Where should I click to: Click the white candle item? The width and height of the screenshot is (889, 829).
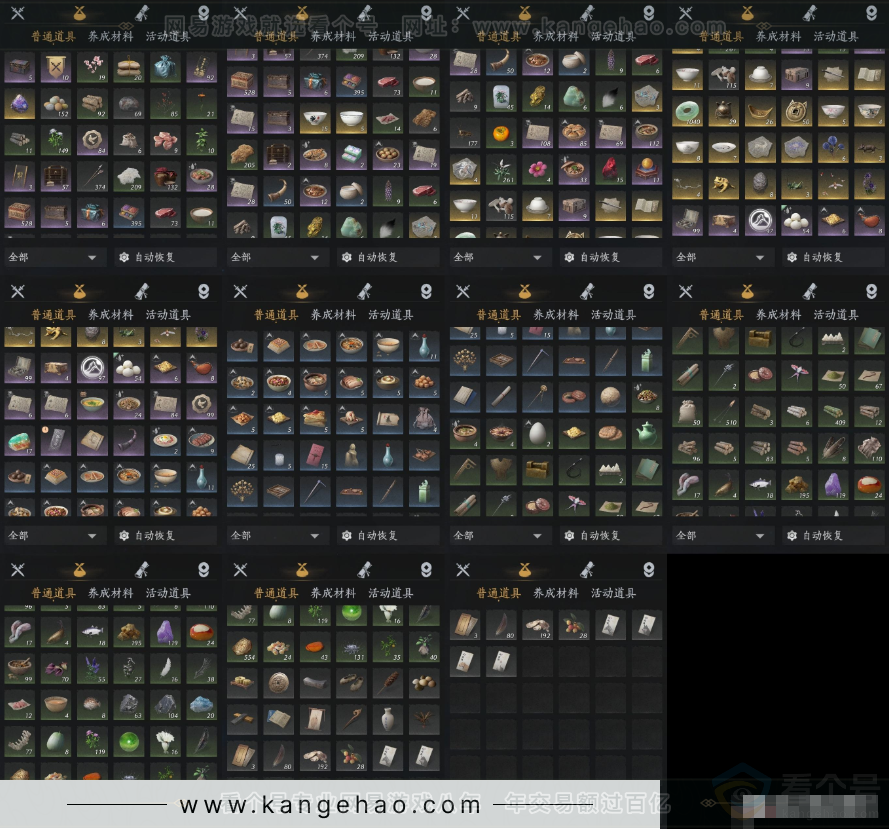[x=279, y=455]
